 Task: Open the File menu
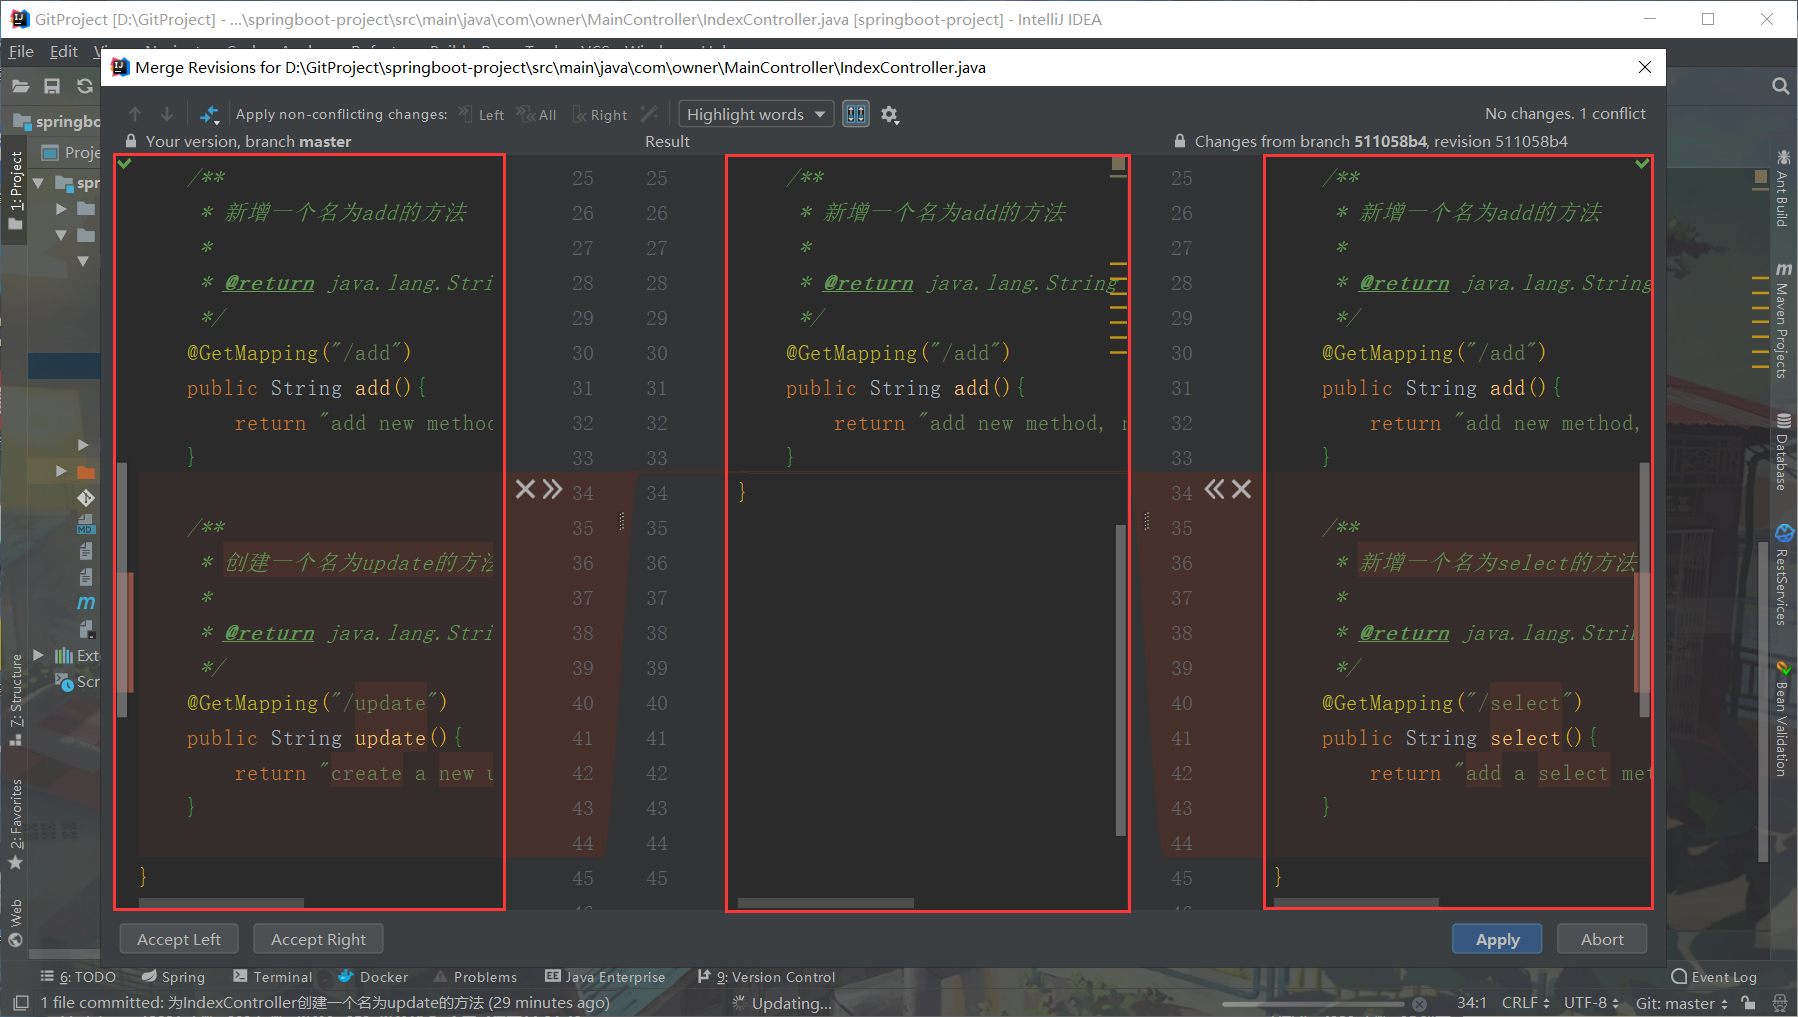tap(19, 51)
